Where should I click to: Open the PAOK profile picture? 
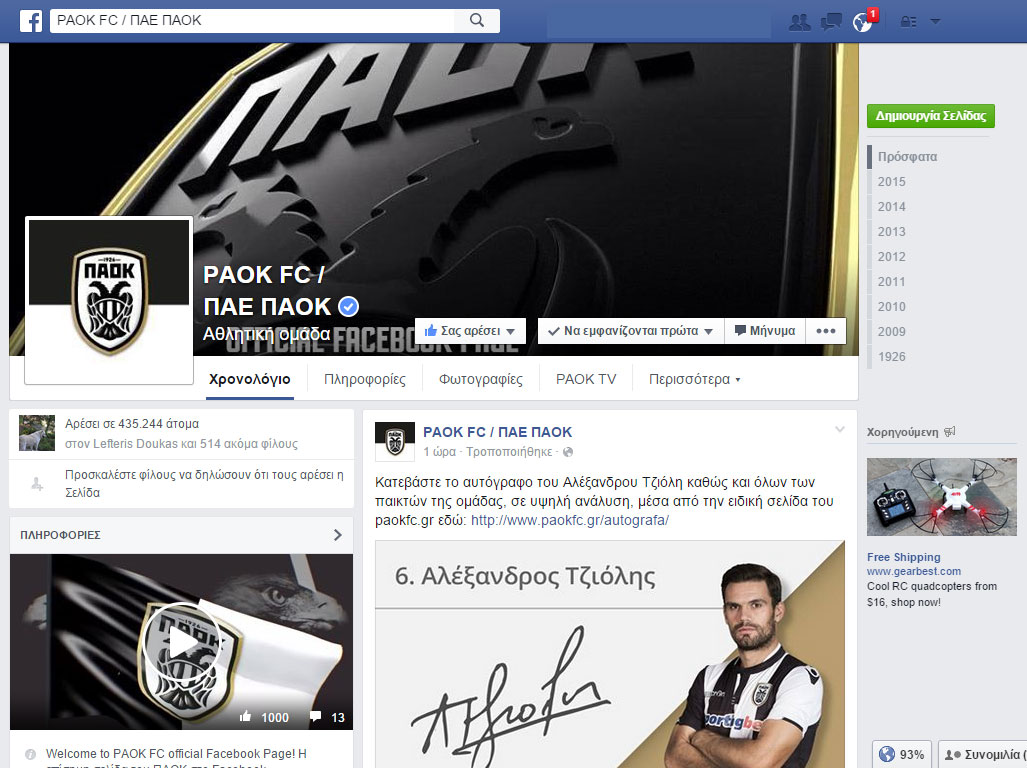pos(109,301)
